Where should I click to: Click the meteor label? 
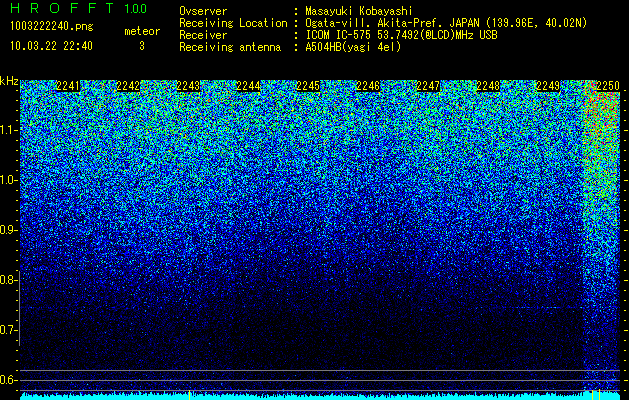coord(142,31)
